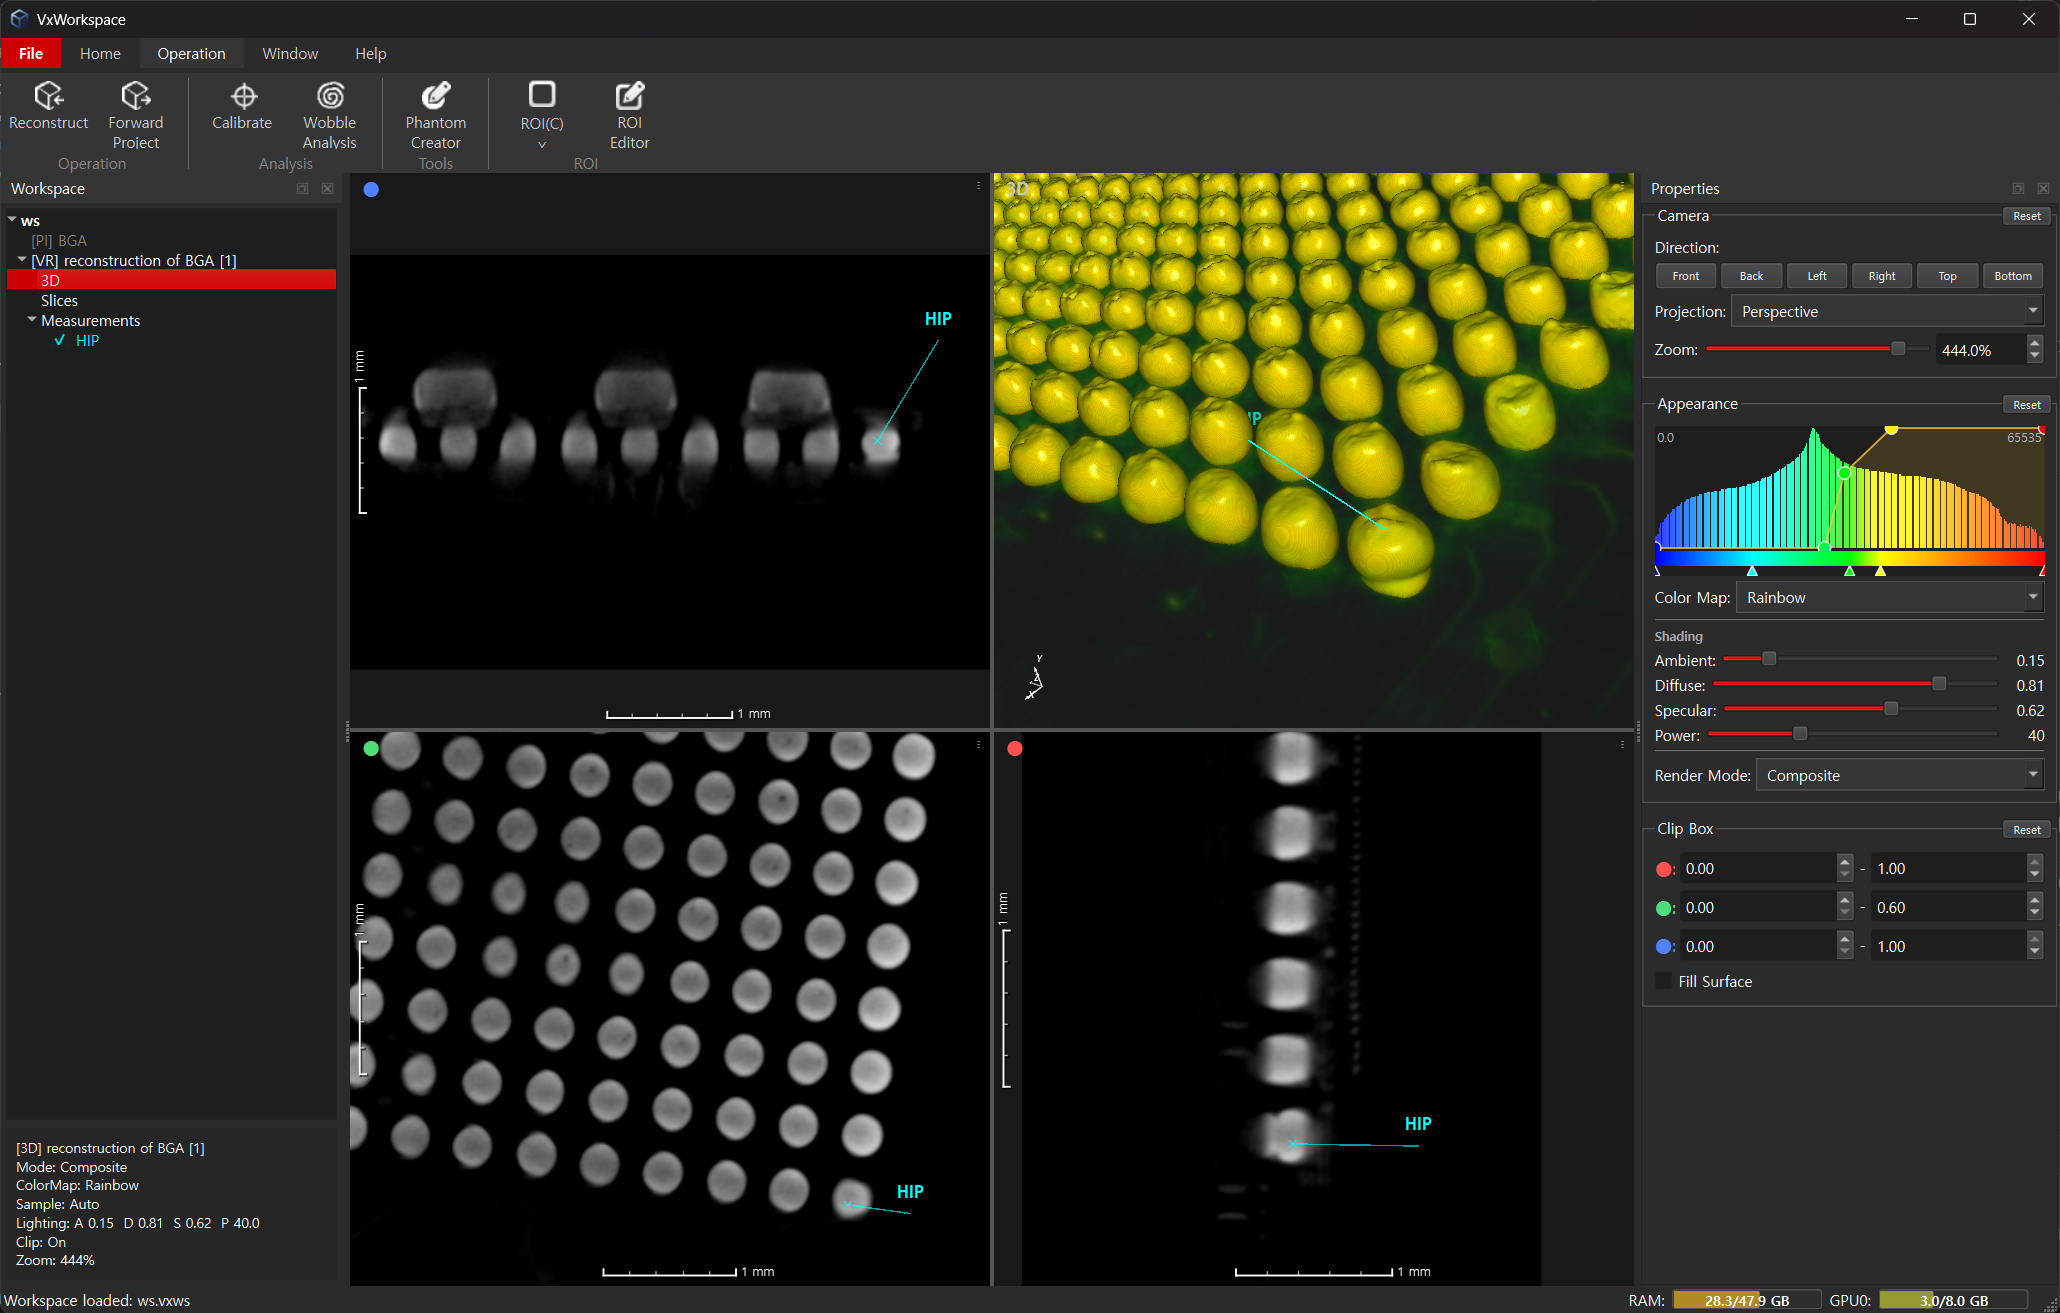The width and height of the screenshot is (2060, 1313).
Task: Click the options menu on the 3D view
Action: (1620, 186)
